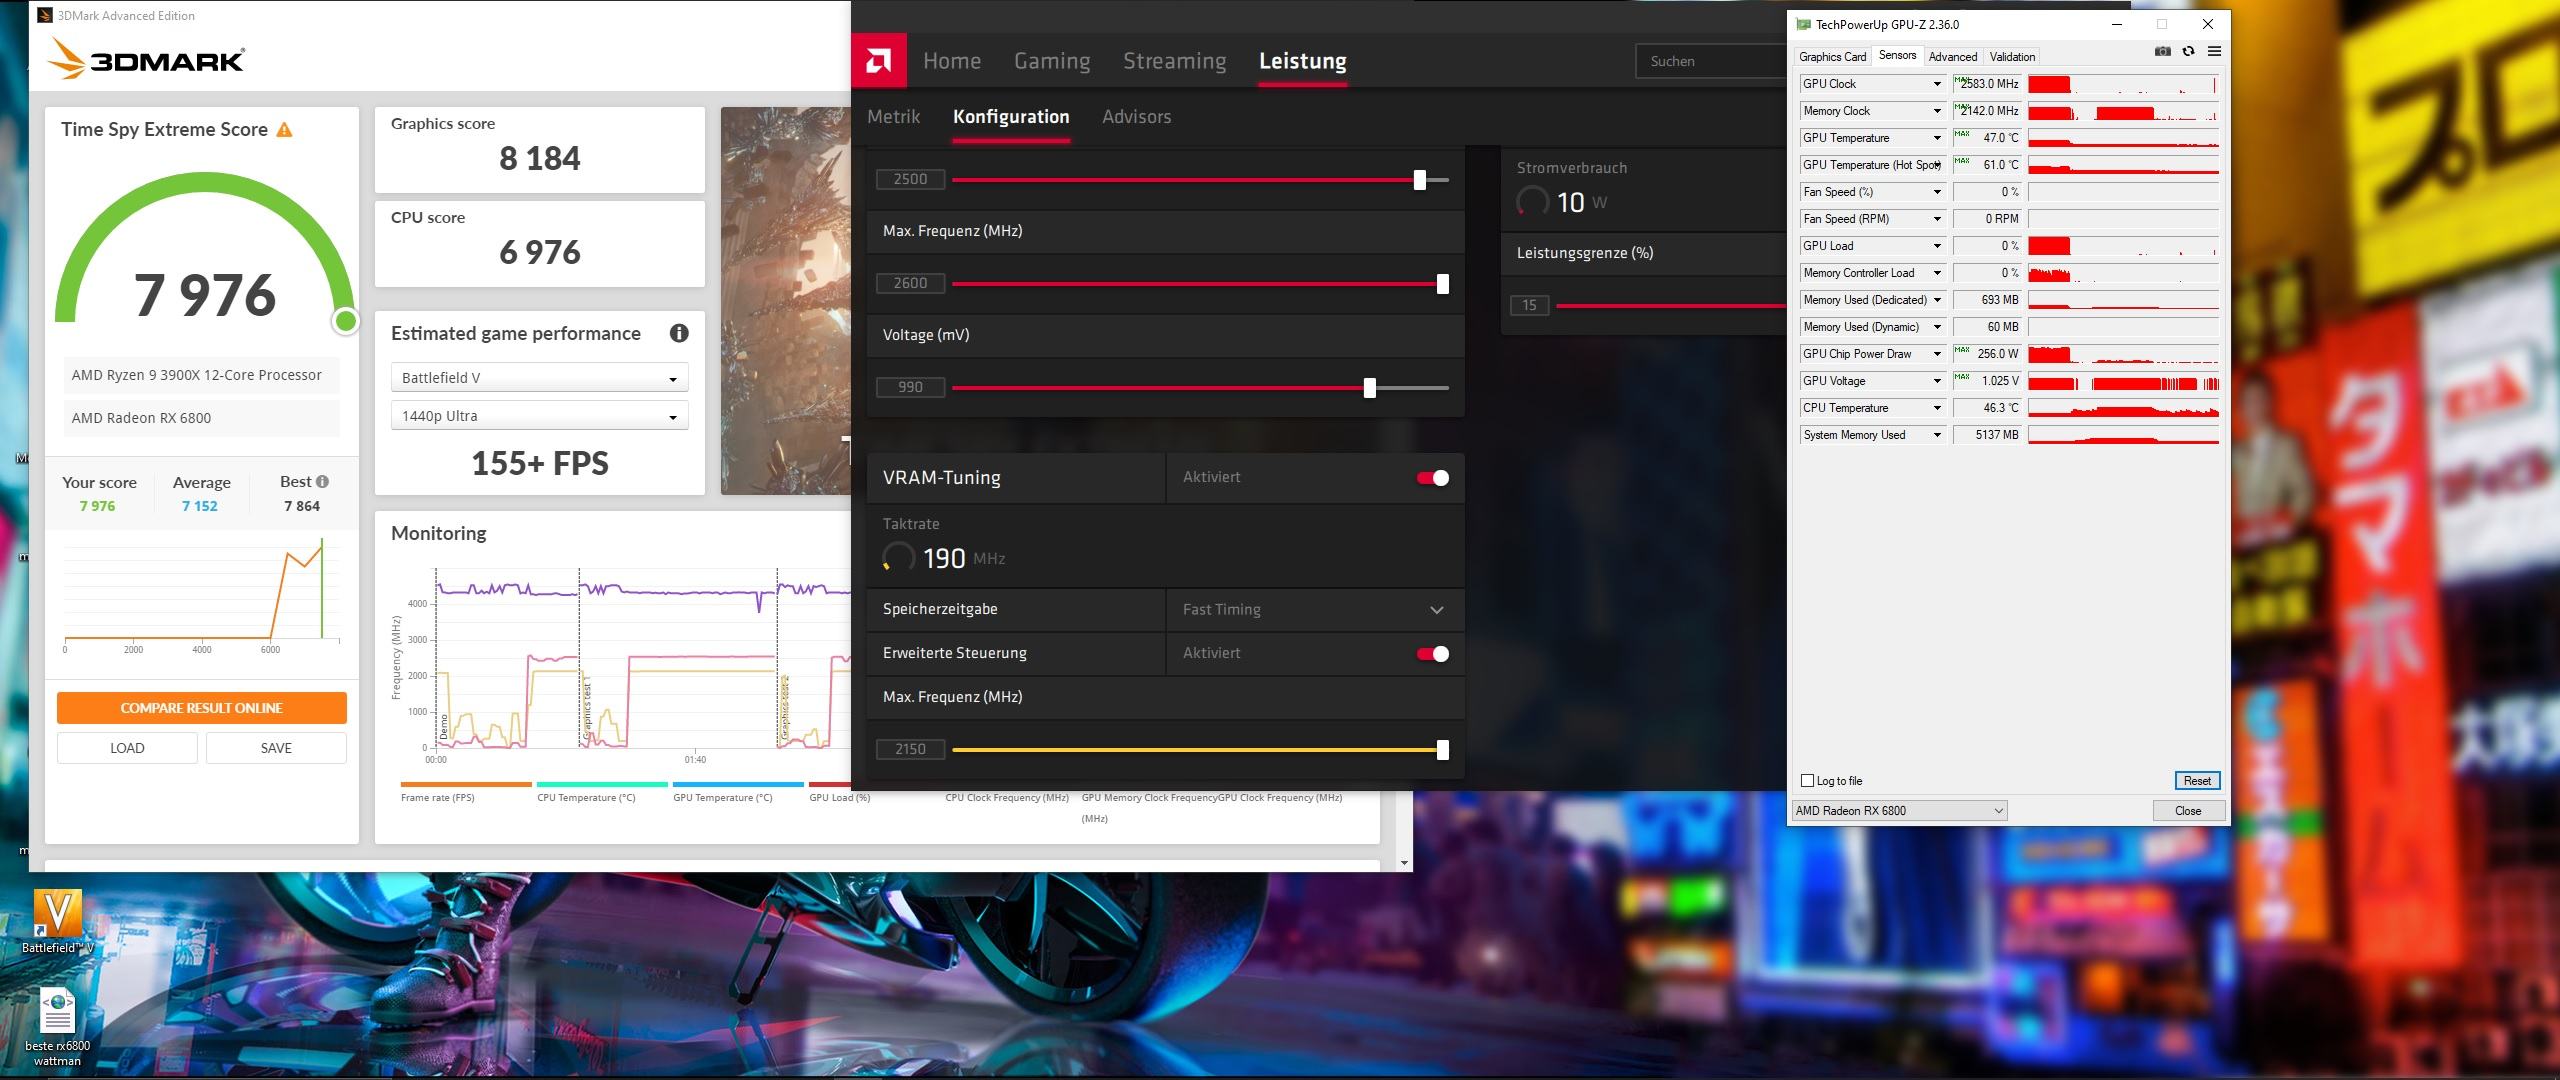Open the AMD Radeon RX 6800 device selector
2560x1080 pixels.
point(1899,811)
